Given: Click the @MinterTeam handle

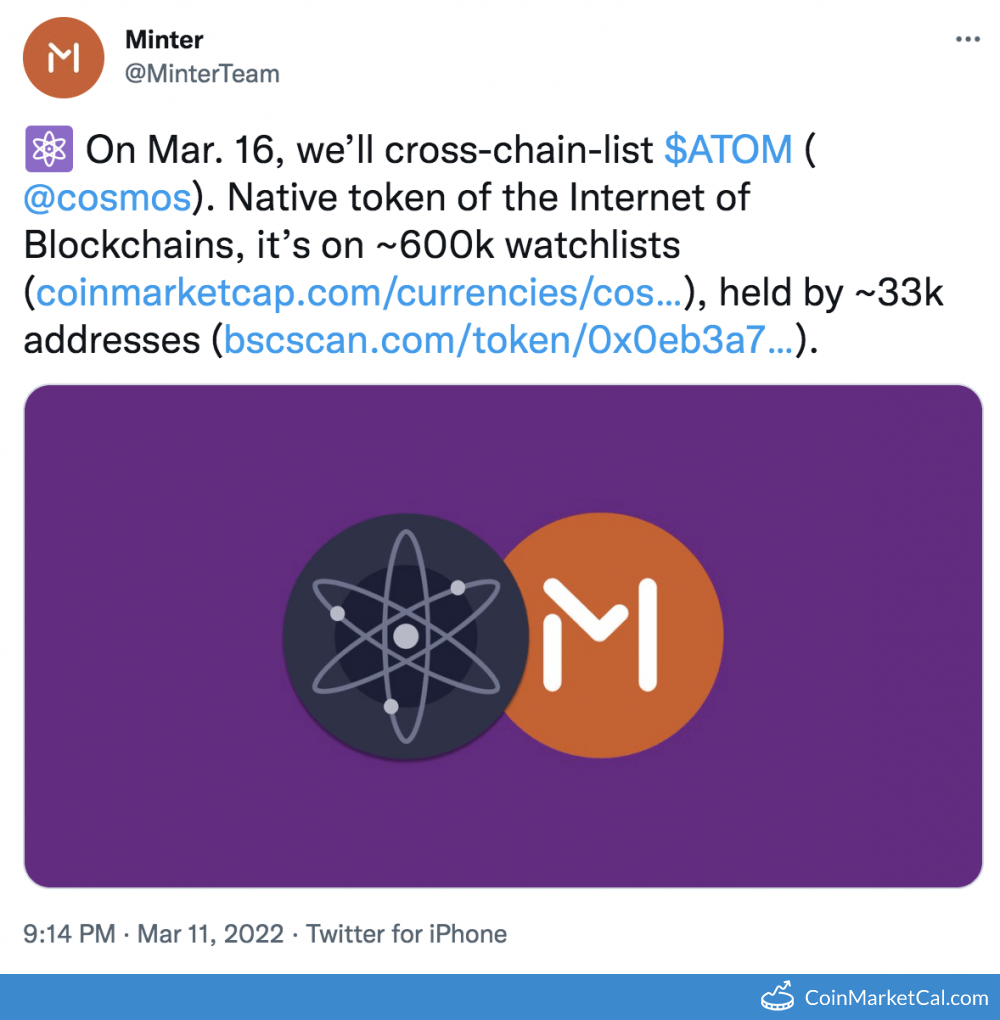Looking at the screenshot, I should [202, 72].
